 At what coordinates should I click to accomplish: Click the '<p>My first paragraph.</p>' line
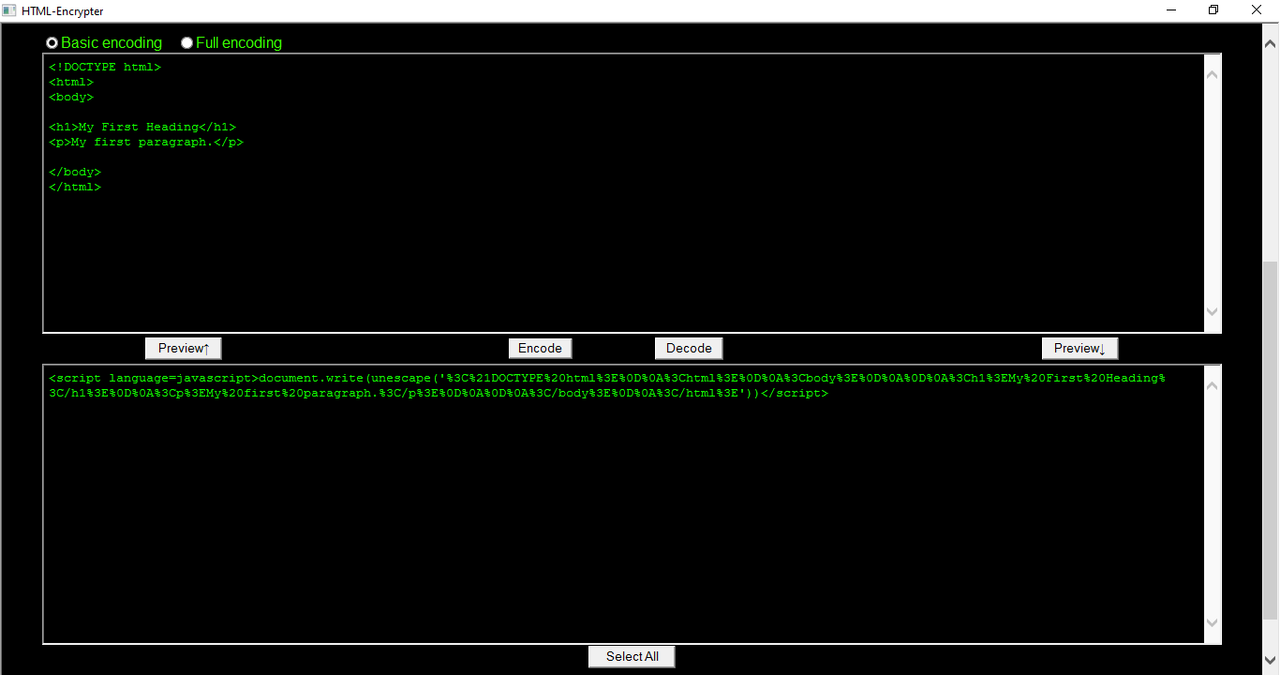(x=146, y=142)
